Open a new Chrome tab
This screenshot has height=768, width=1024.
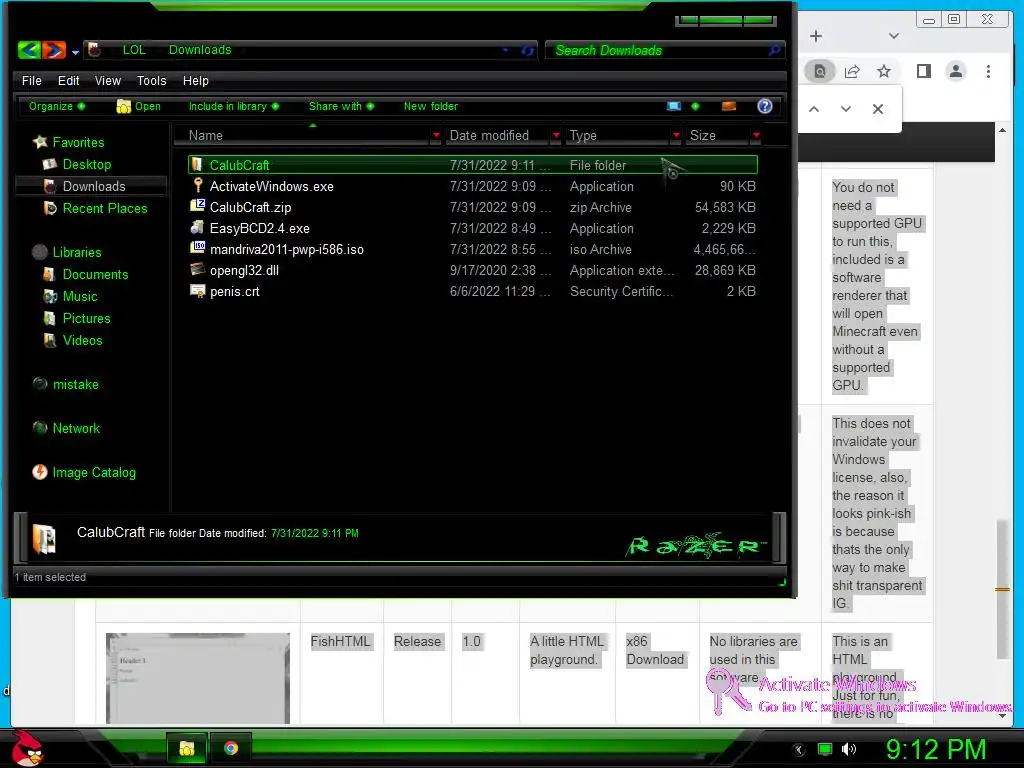point(816,36)
